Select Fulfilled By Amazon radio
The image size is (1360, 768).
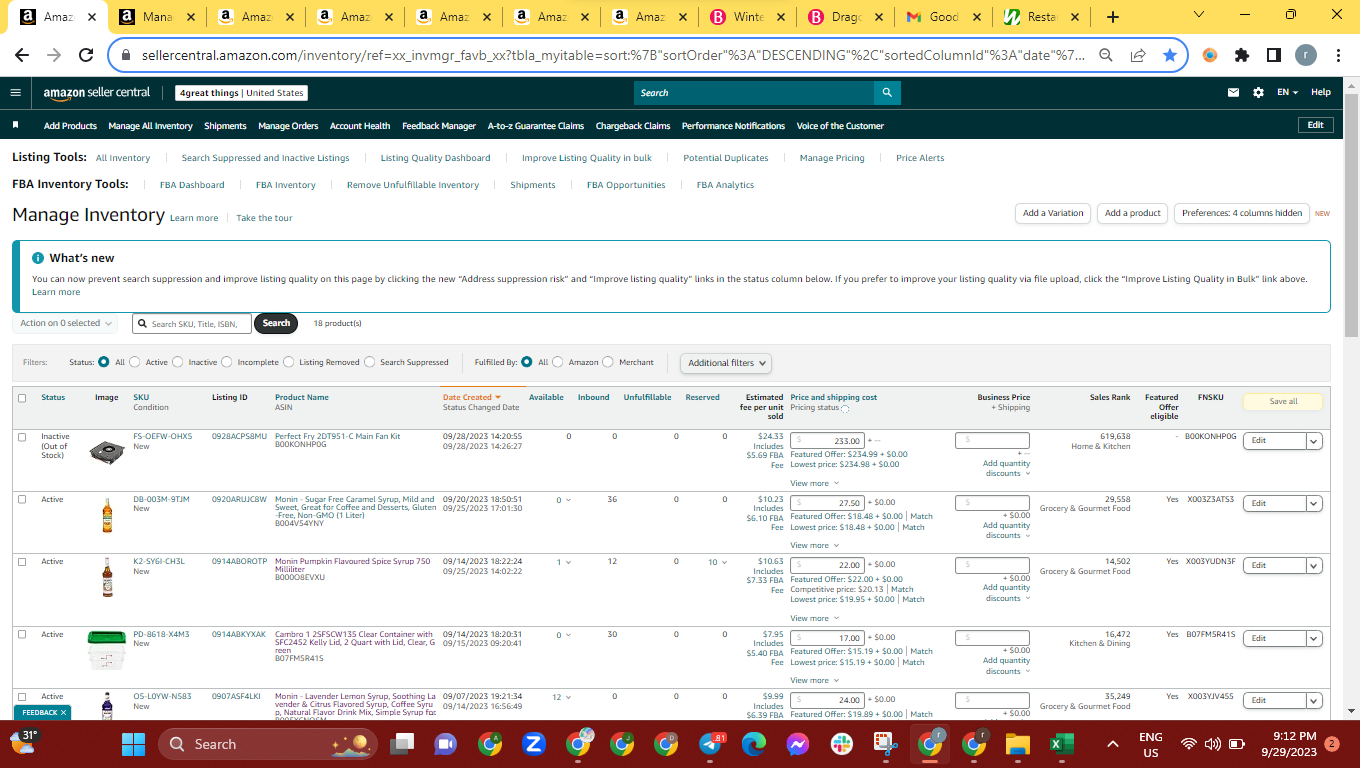point(558,362)
